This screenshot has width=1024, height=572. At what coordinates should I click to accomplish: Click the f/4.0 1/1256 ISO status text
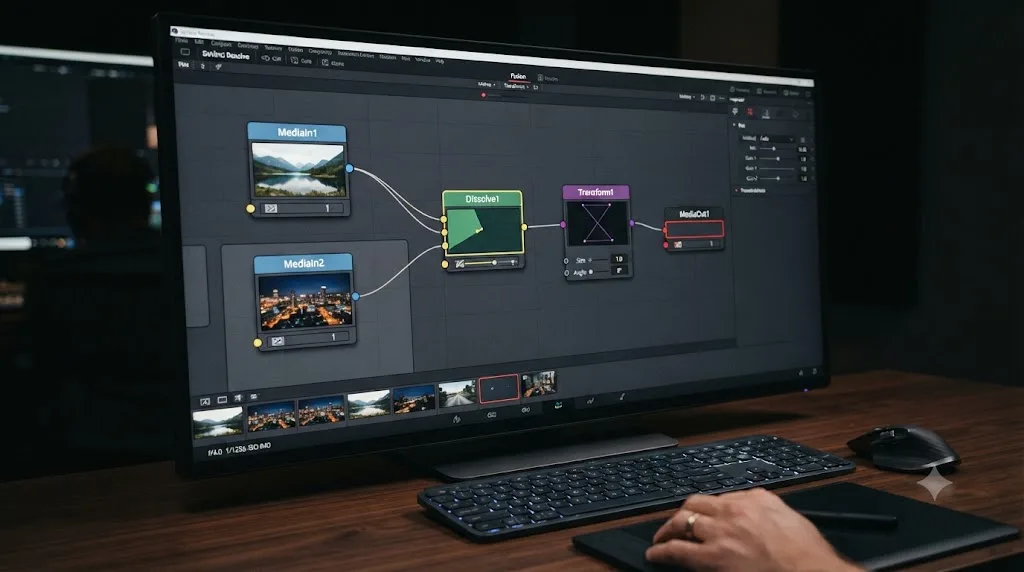coord(239,449)
